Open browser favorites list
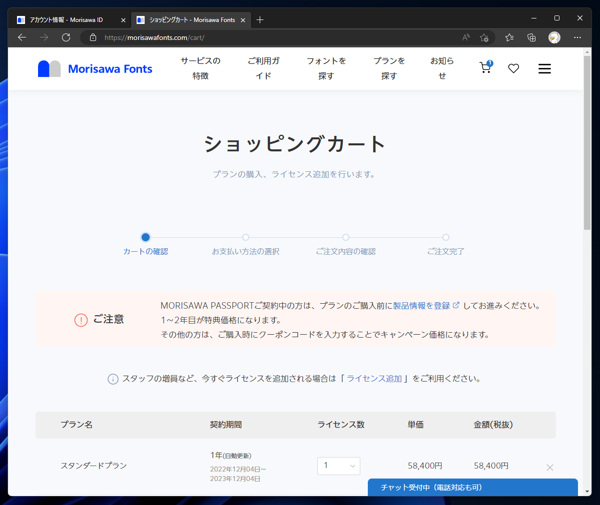Viewport: 600px width, 505px height. pos(509,37)
